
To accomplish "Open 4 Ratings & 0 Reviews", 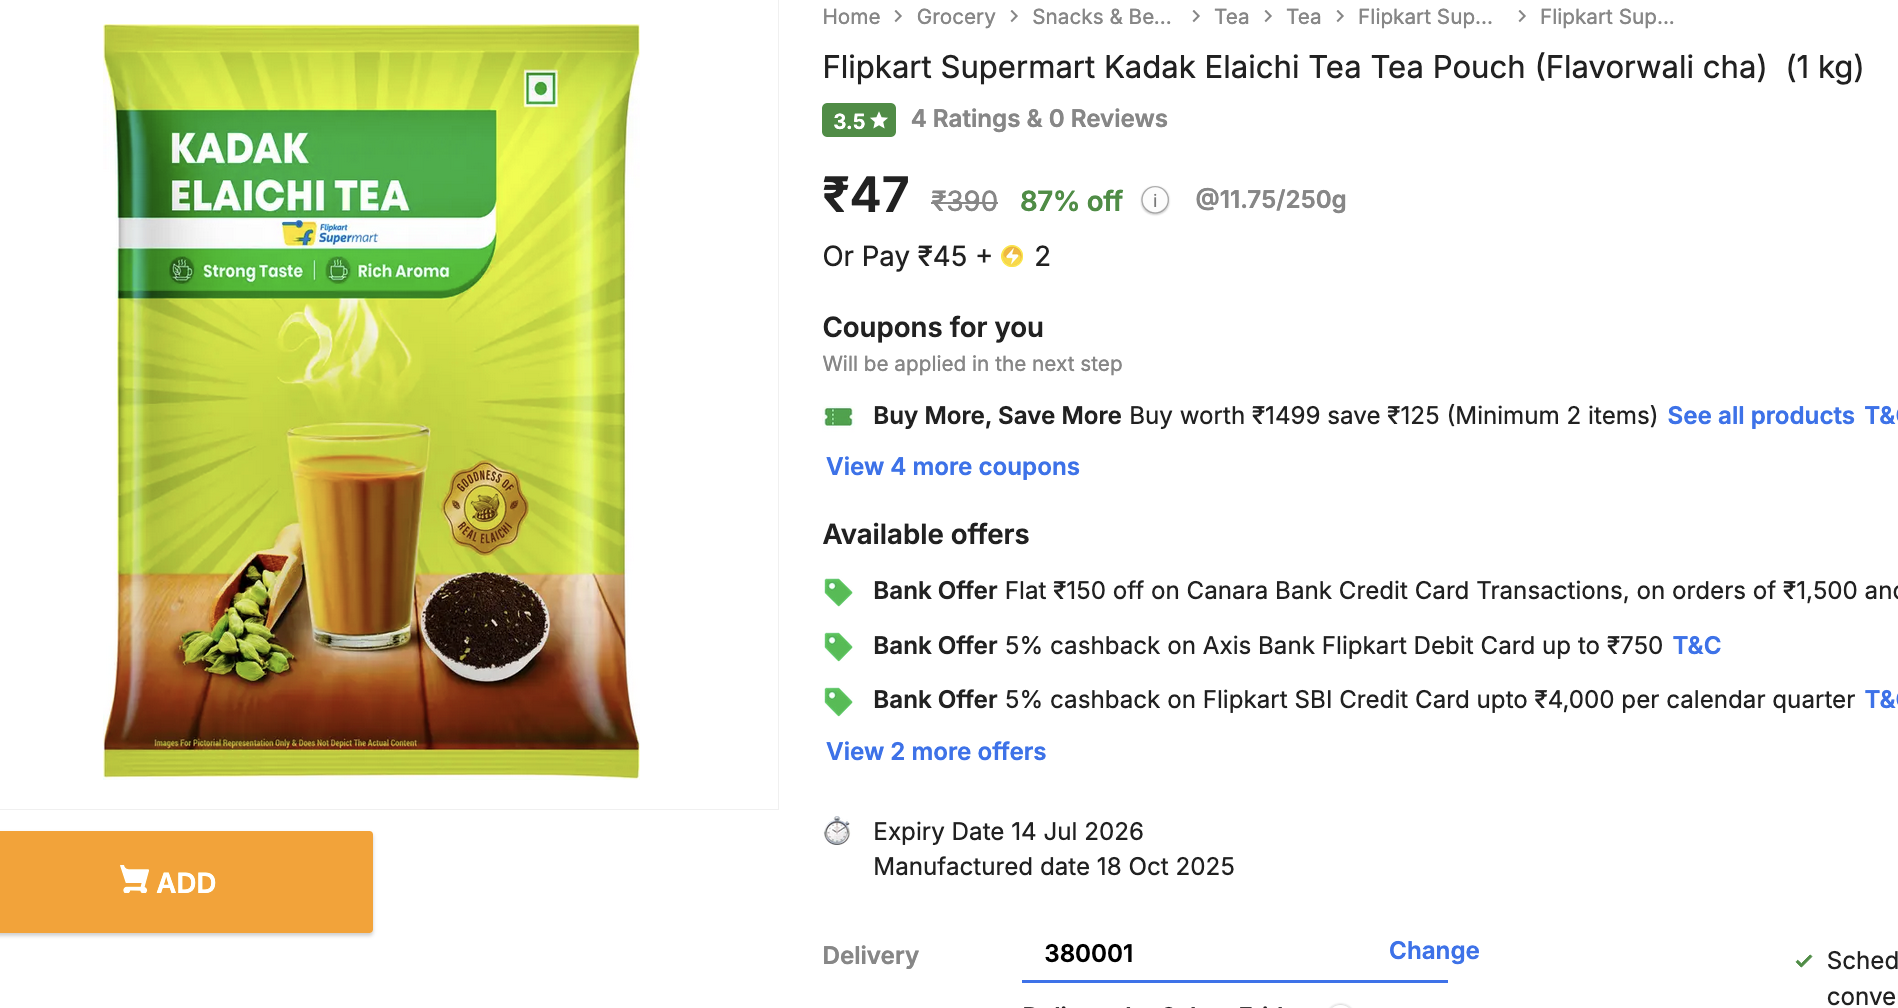I will click(1039, 118).
